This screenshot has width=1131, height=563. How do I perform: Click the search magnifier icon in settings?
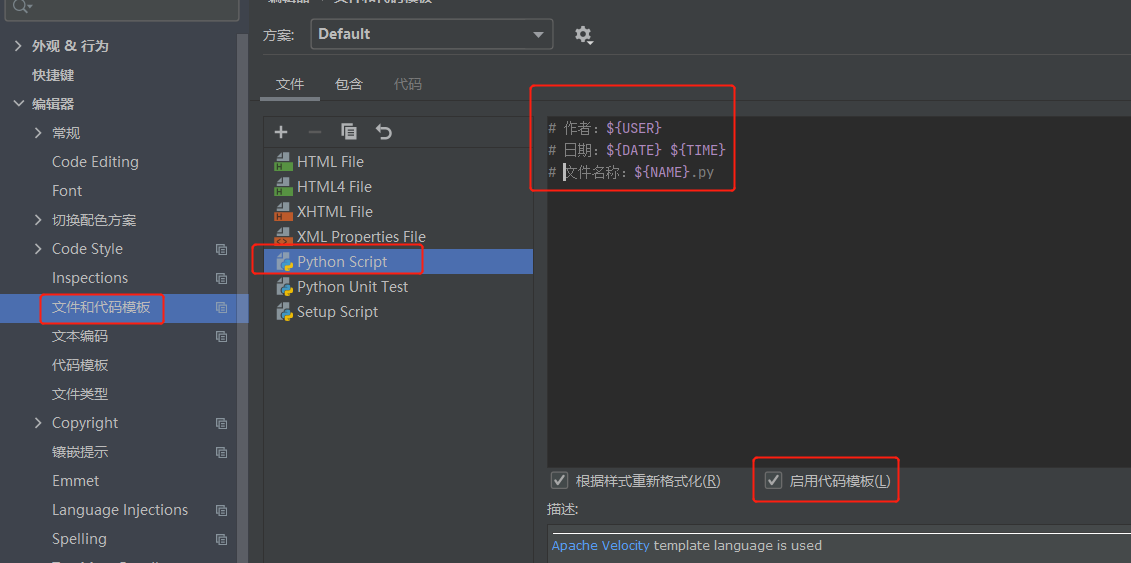point(22,6)
